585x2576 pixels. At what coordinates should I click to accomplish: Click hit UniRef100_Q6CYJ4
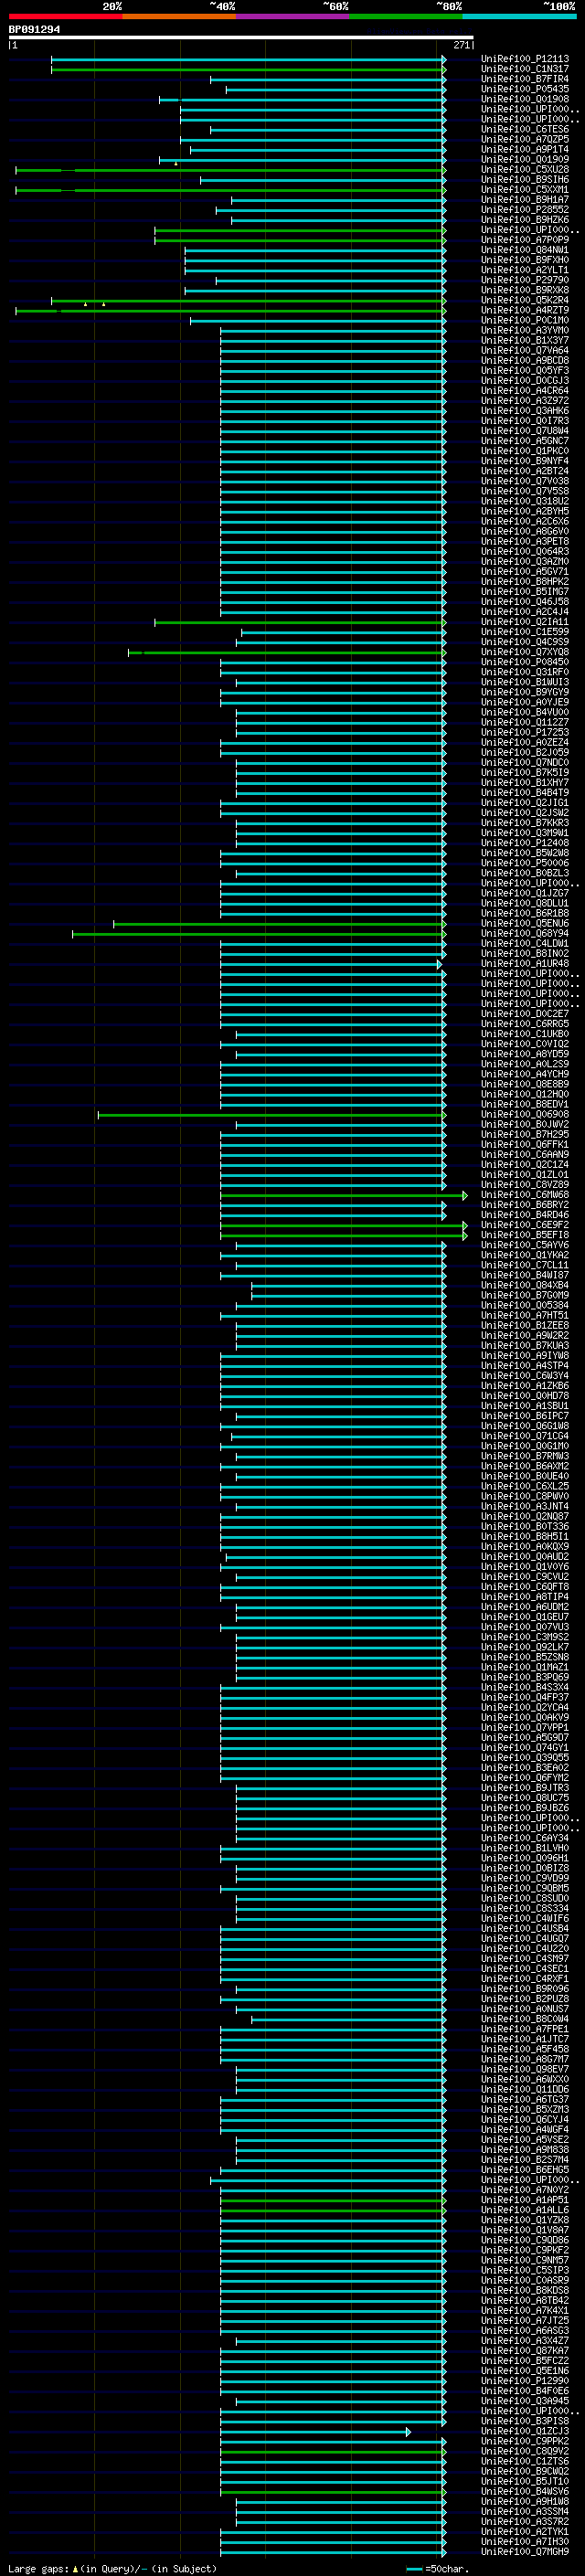[x=525, y=2119]
